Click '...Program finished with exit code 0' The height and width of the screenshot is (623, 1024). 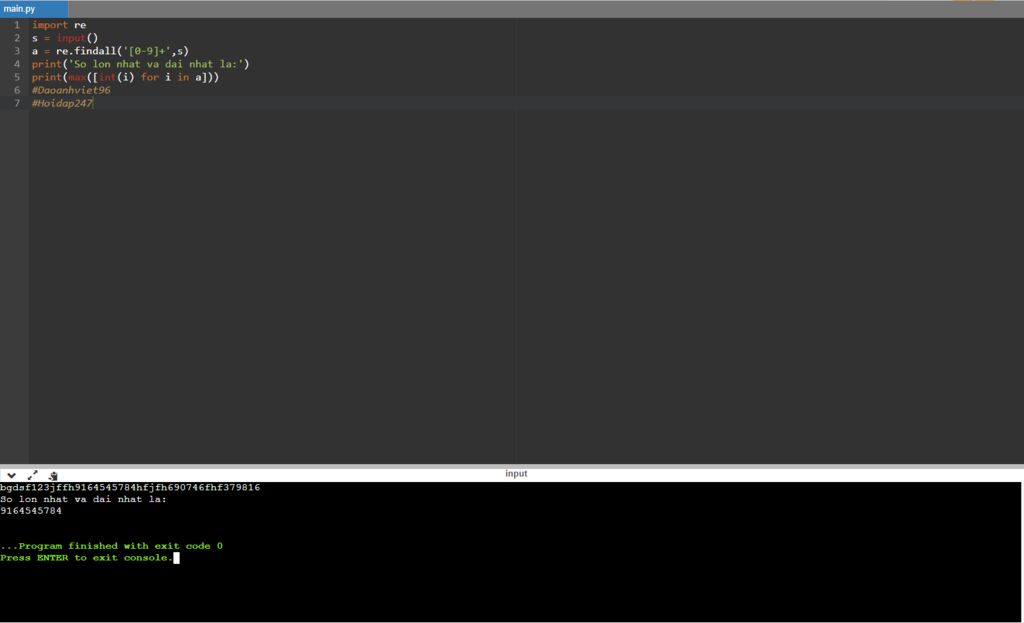112,546
